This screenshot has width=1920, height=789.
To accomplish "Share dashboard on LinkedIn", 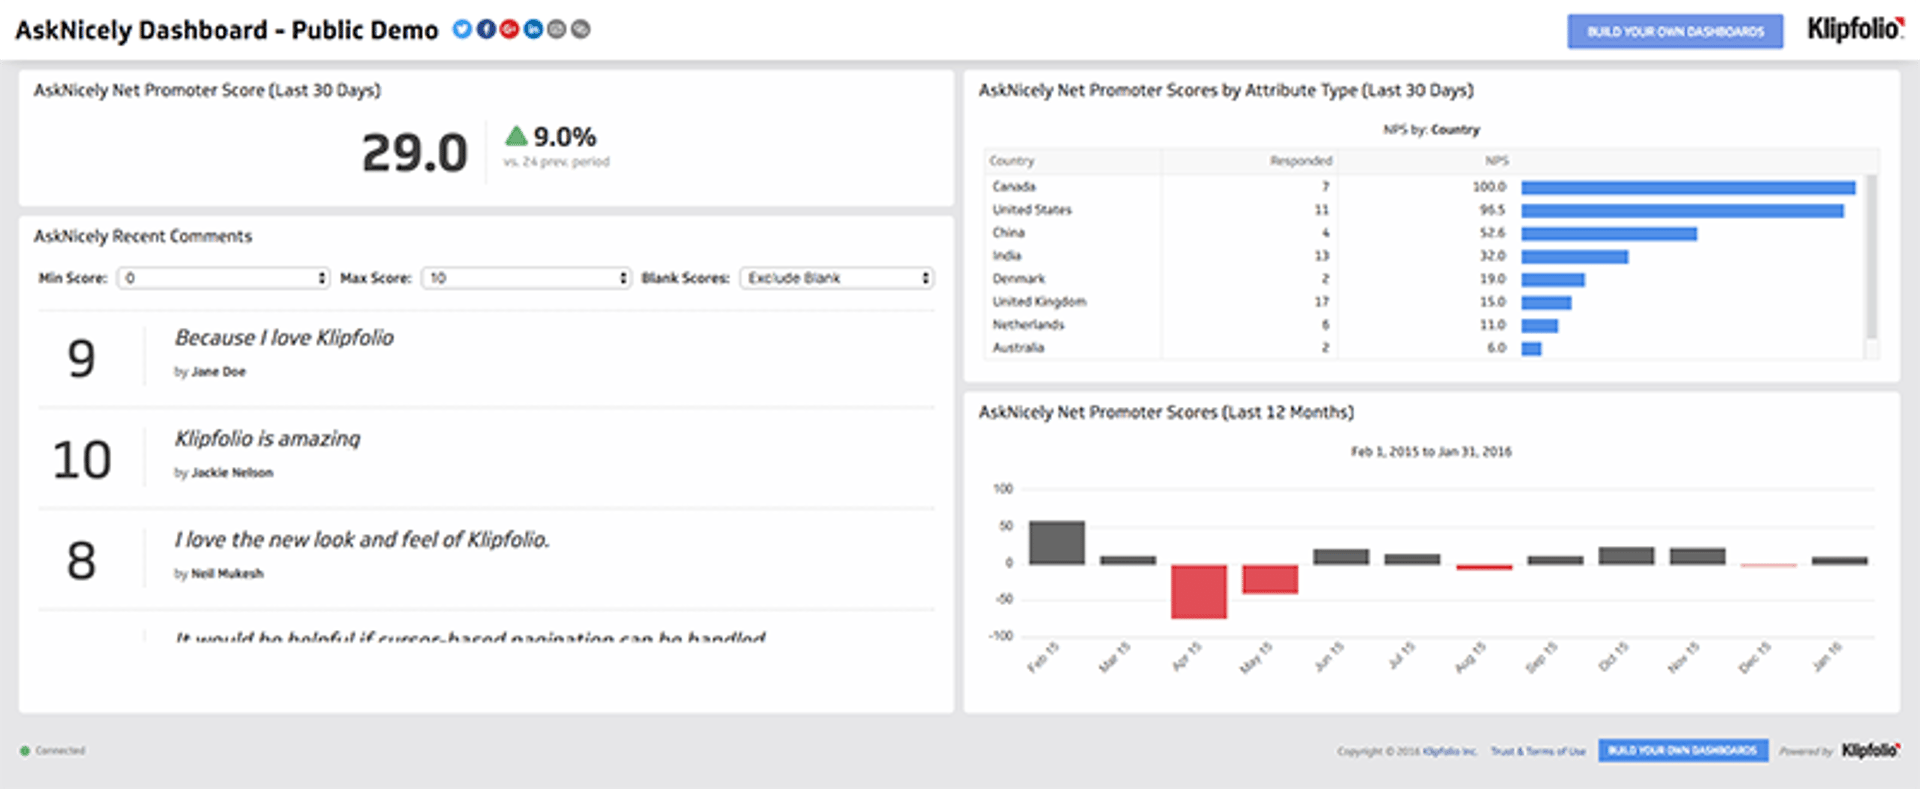I will (x=533, y=29).
